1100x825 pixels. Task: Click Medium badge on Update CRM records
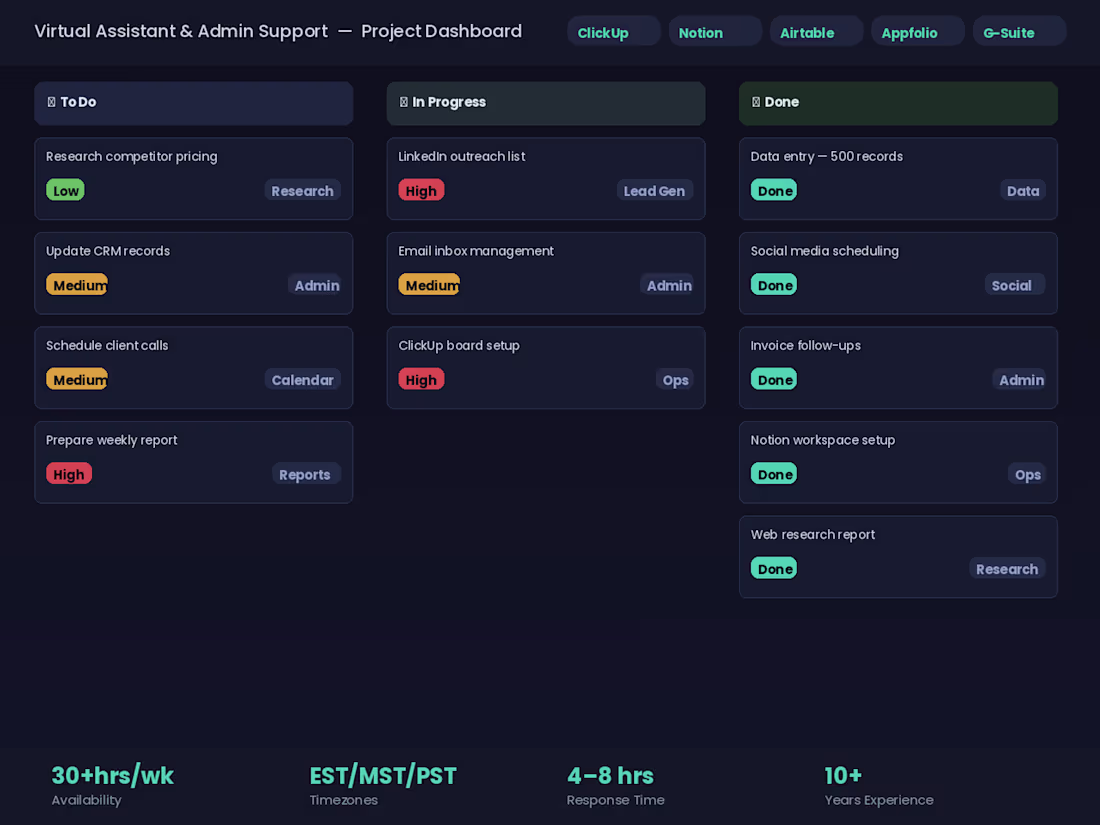[77, 285]
